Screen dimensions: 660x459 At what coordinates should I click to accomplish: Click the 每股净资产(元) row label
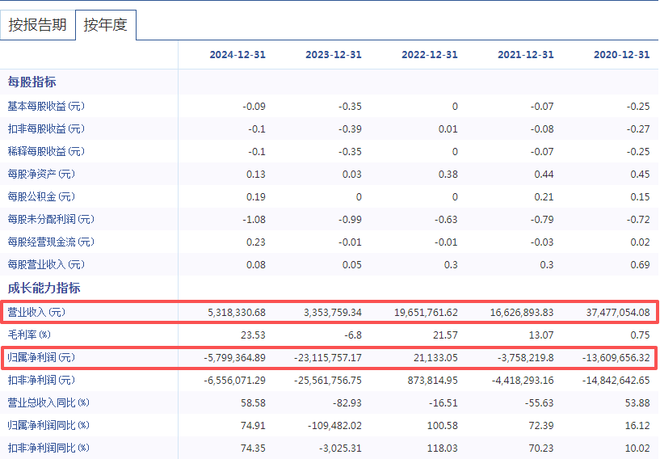click(41, 174)
